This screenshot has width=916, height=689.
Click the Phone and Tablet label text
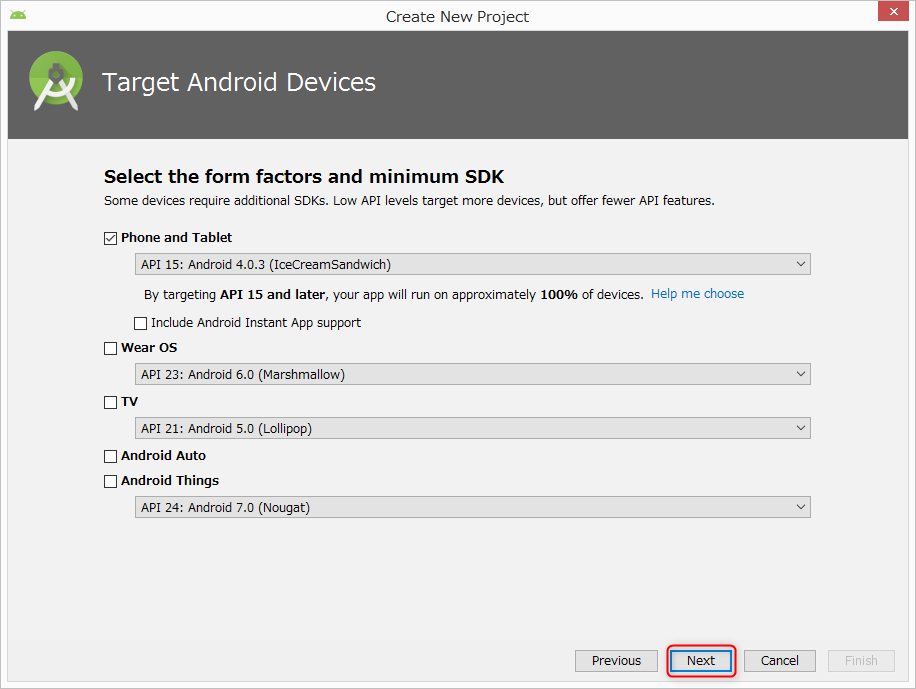click(x=176, y=238)
